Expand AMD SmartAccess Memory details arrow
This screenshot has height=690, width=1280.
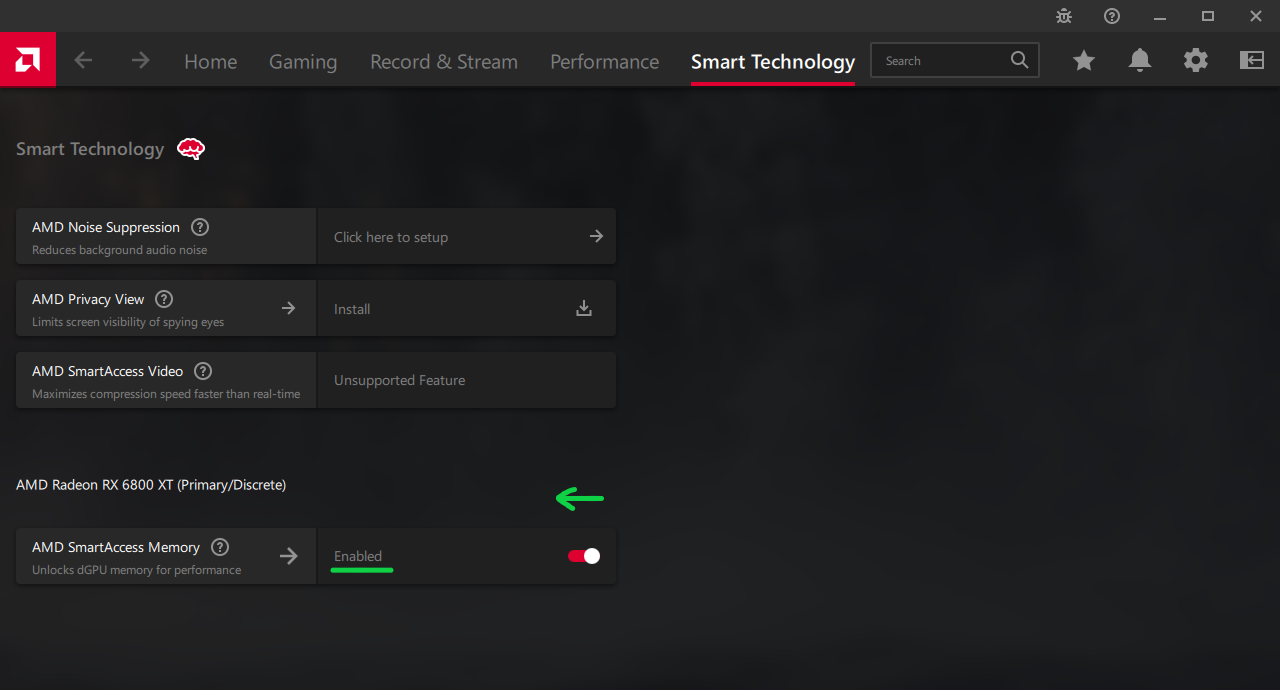(x=288, y=556)
